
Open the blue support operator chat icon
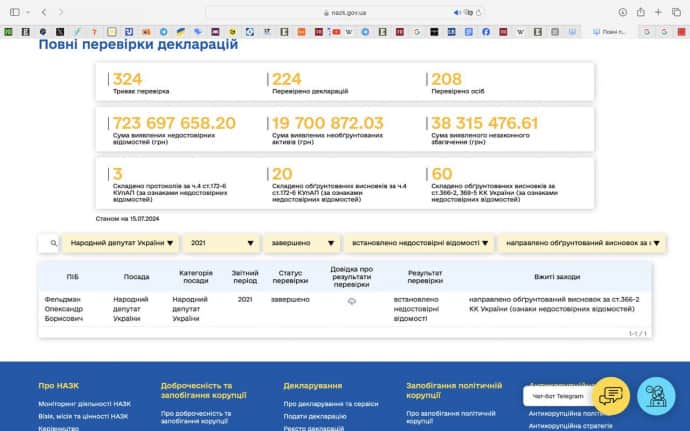tap(657, 396)
